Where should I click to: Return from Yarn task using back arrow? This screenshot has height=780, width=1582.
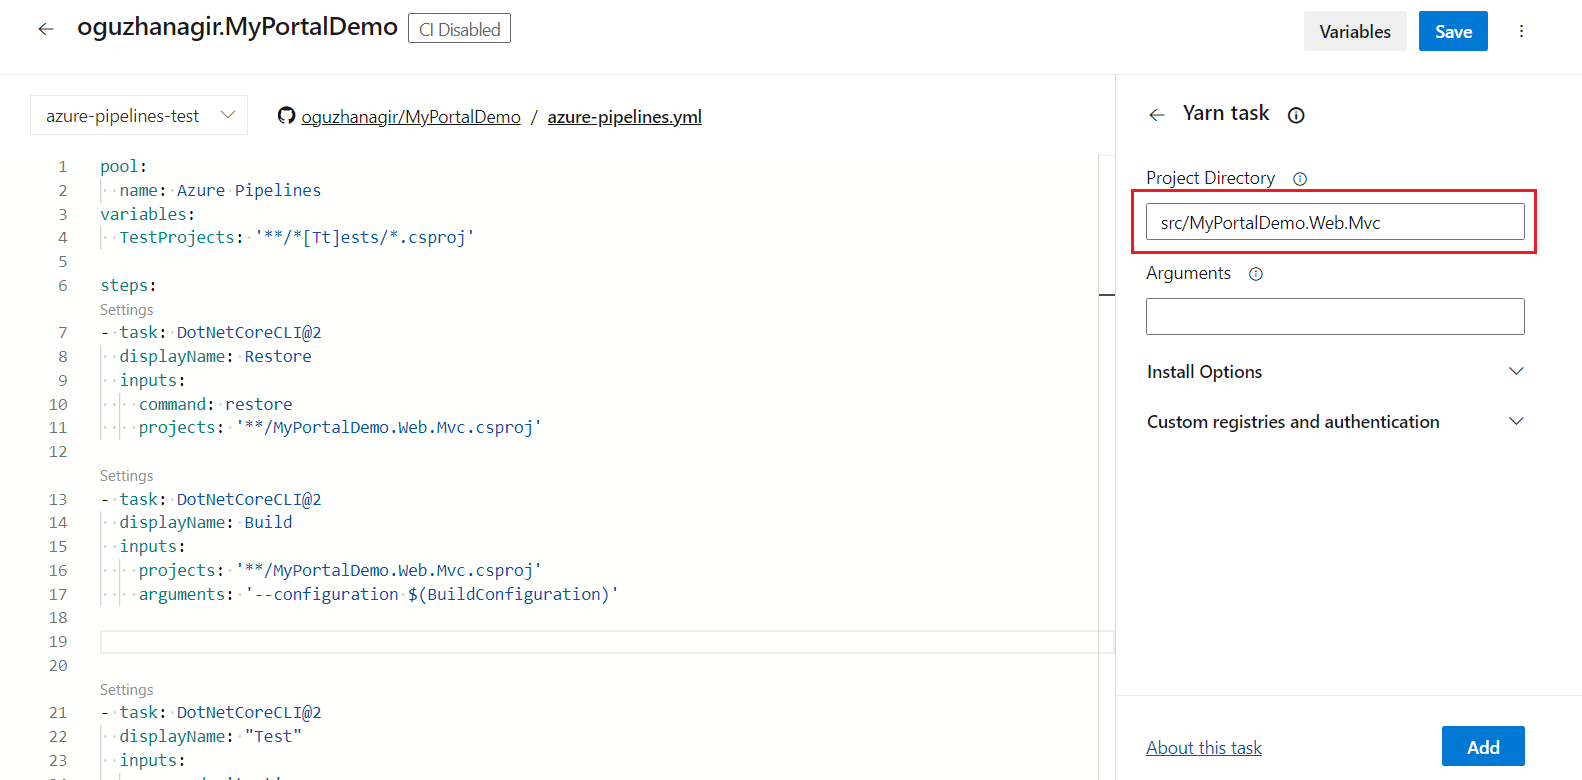click(1157, 115)
